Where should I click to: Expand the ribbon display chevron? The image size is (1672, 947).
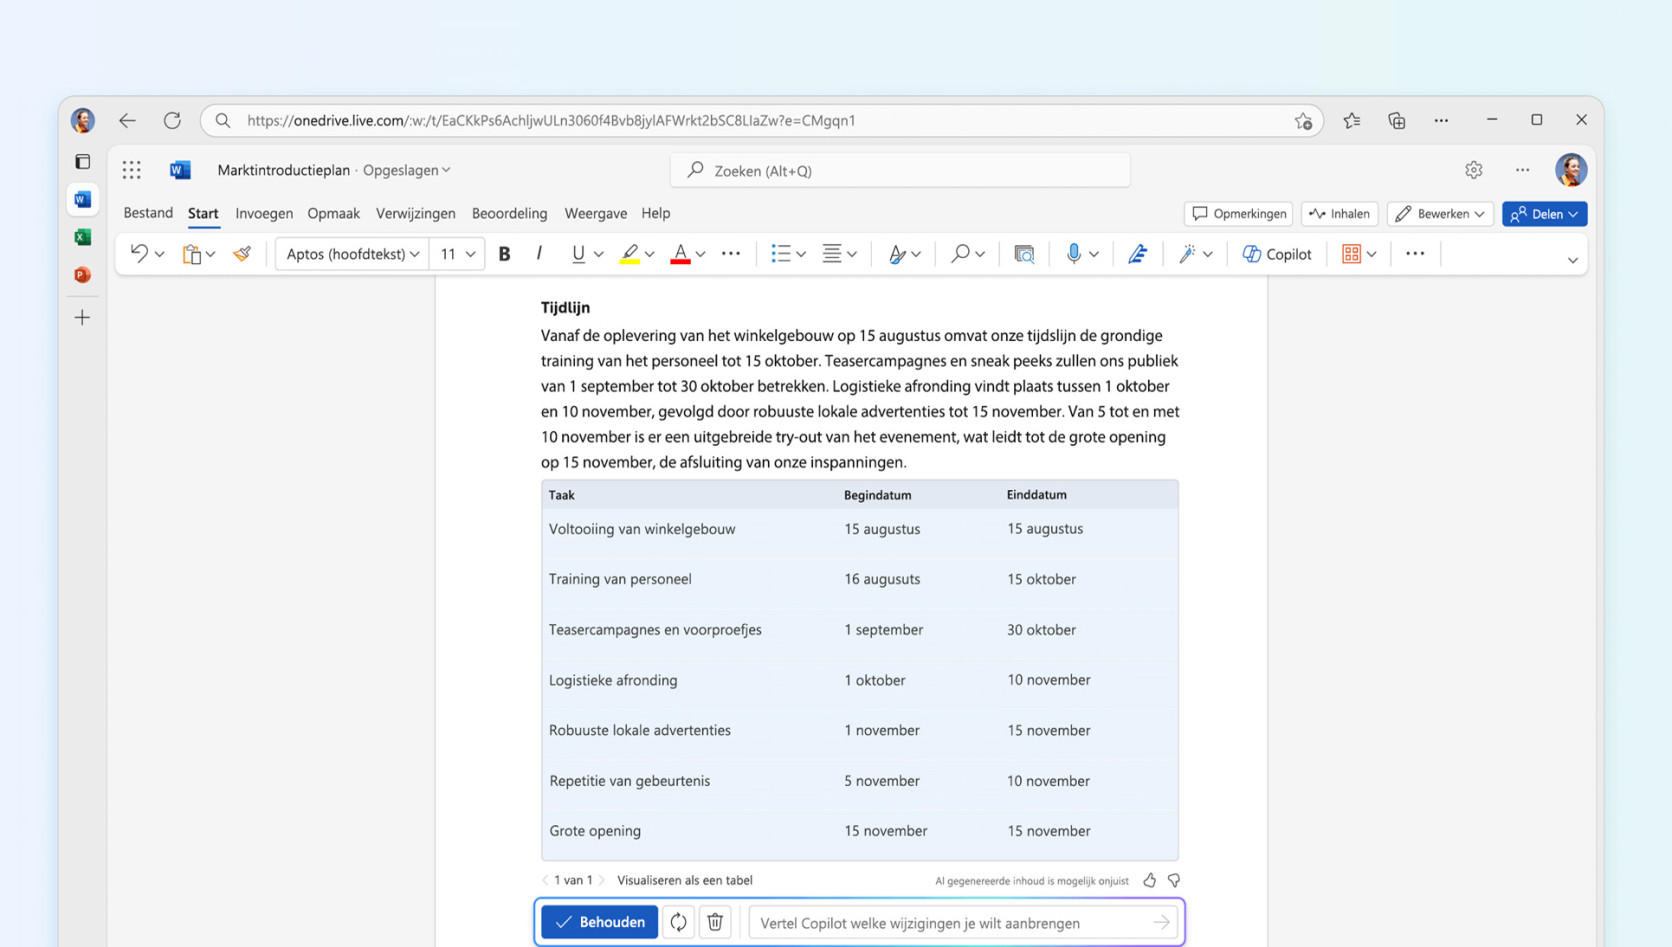point(1573,260)
